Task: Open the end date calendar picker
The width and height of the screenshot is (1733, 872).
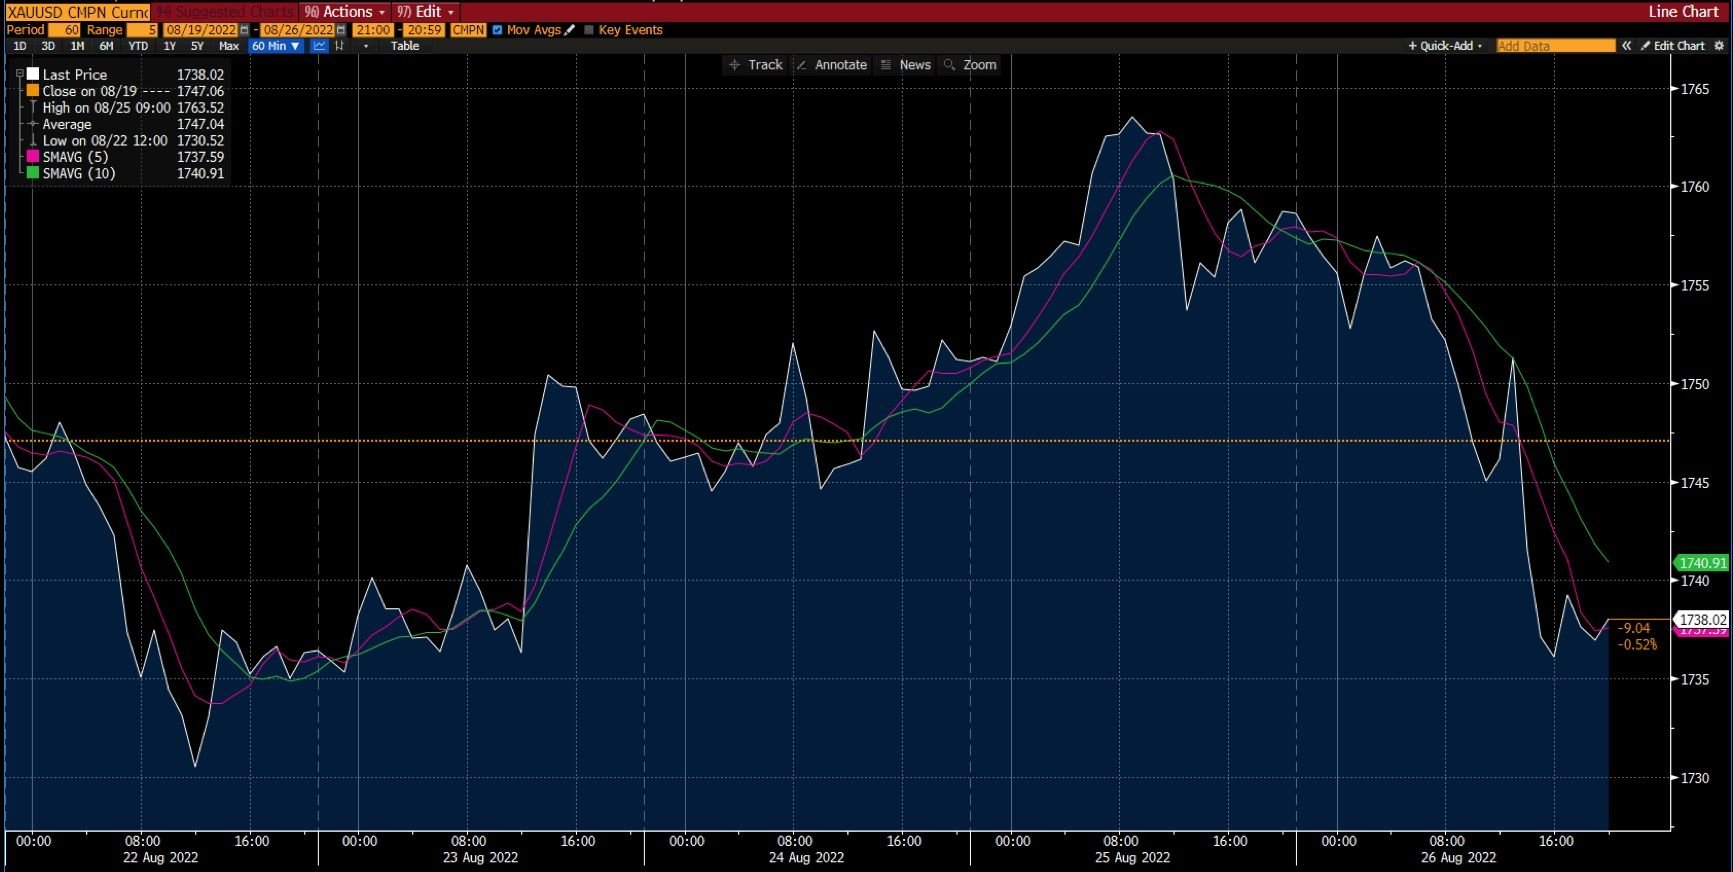Action: [341, 30]
